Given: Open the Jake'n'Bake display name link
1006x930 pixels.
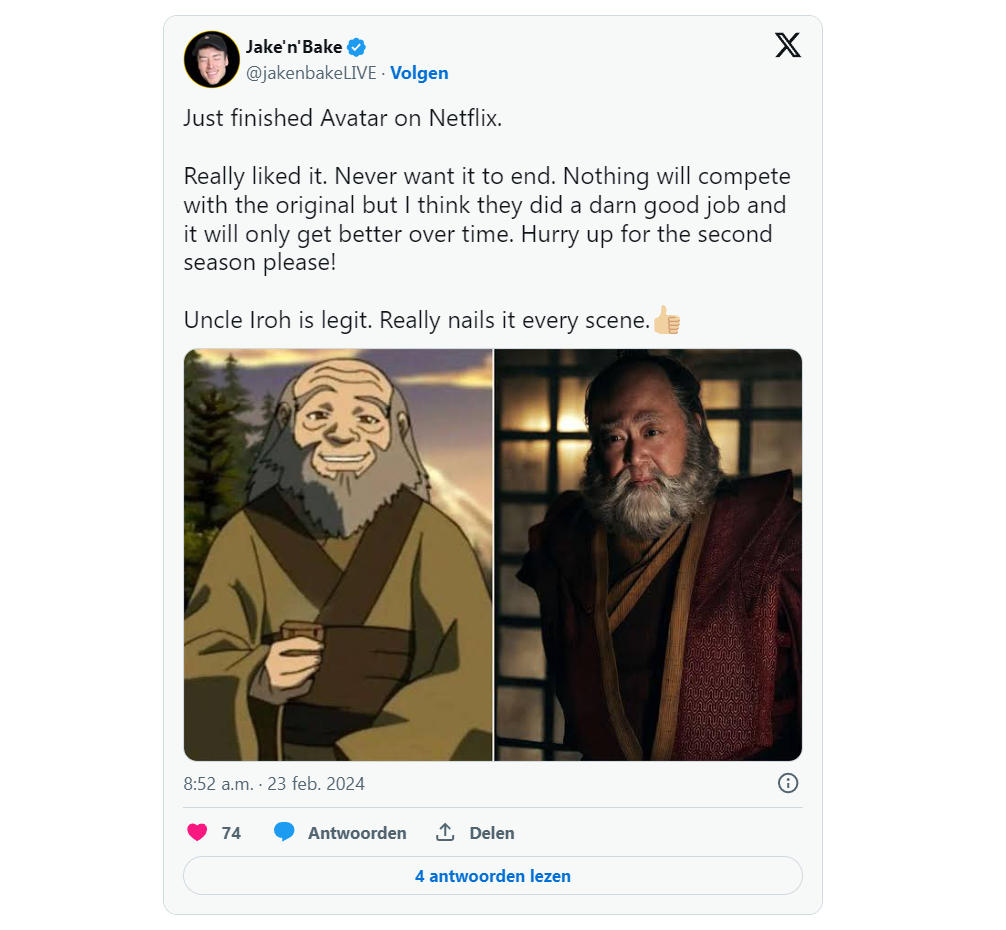Looking at the screenshot, I should pos(294,47).
